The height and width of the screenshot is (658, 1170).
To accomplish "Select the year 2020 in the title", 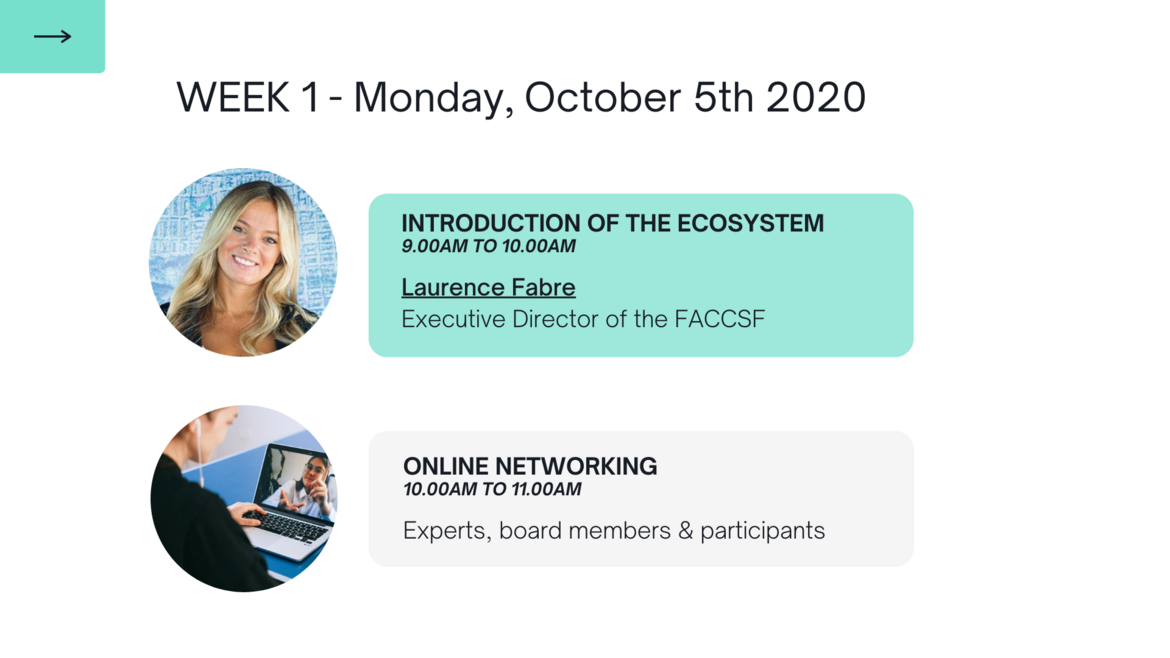I will [816, 98].
